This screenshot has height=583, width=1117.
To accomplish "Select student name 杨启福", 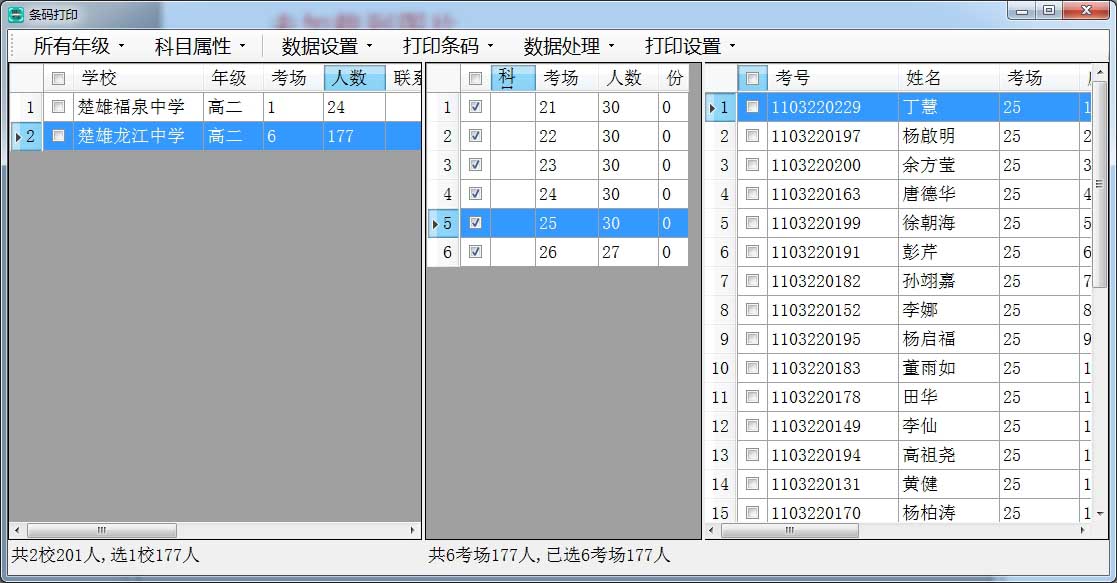I will pyautogui.click(x=949, y=339).
